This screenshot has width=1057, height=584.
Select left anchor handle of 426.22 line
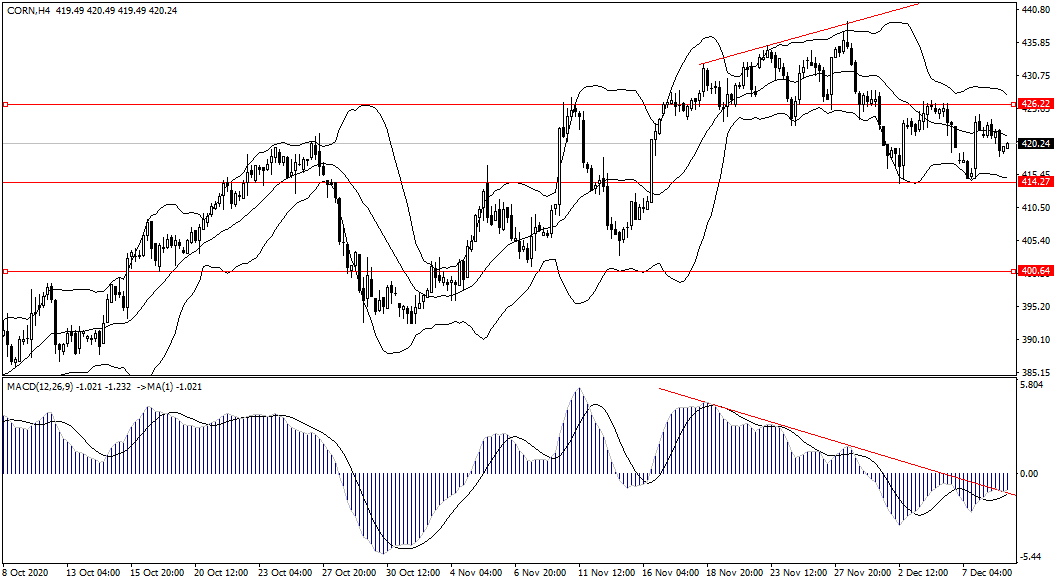coord(5,104)
